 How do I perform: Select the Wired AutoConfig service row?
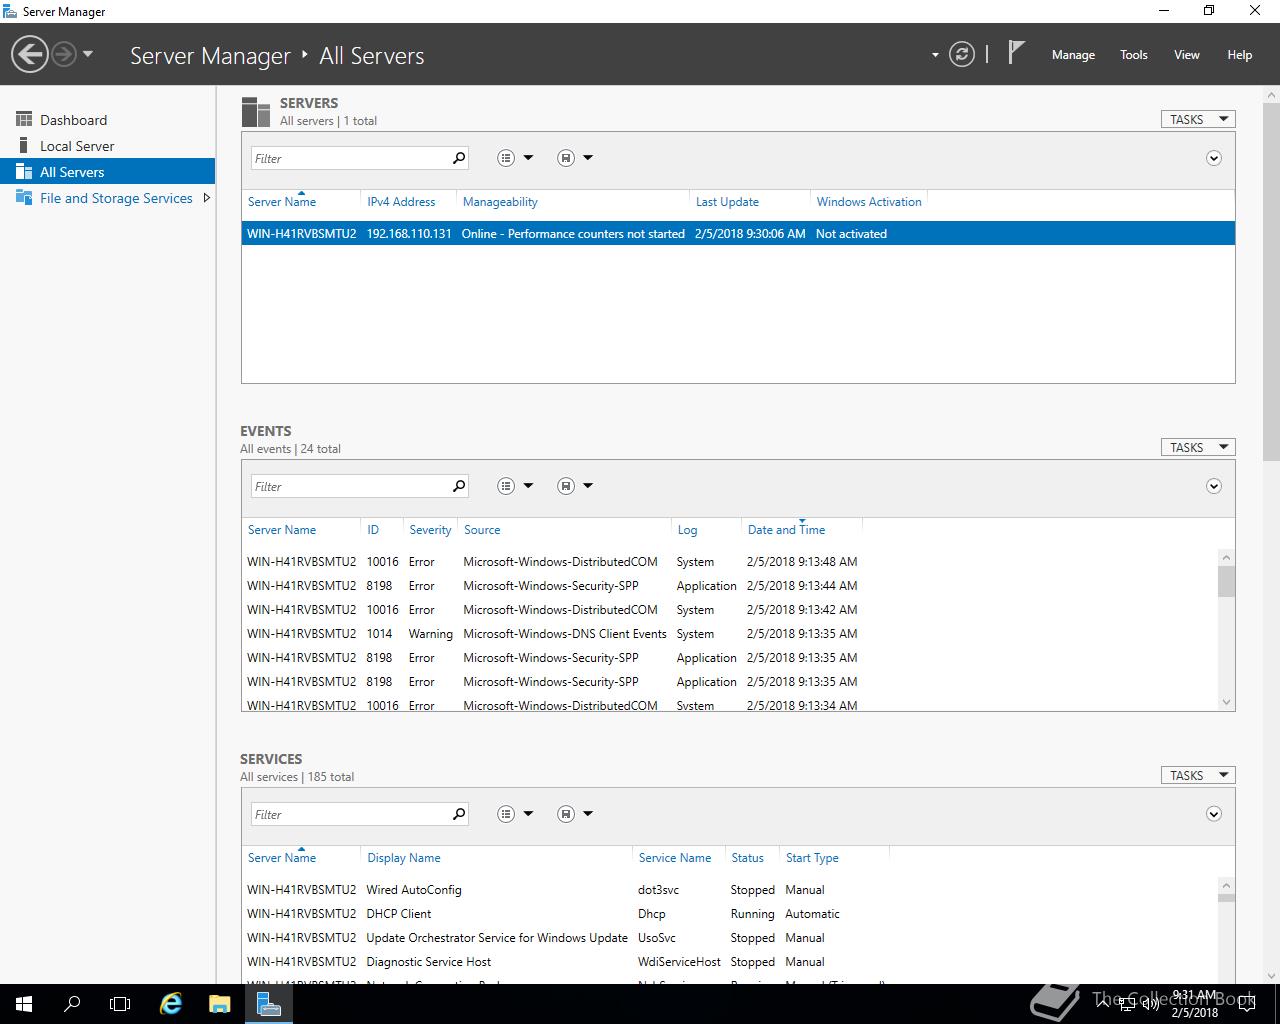729,890
